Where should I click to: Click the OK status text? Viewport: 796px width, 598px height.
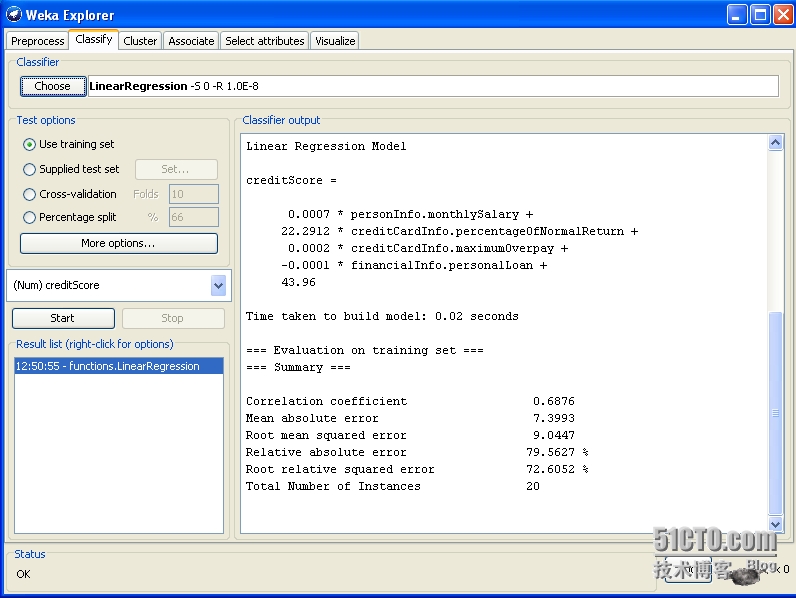click(23, 574)
